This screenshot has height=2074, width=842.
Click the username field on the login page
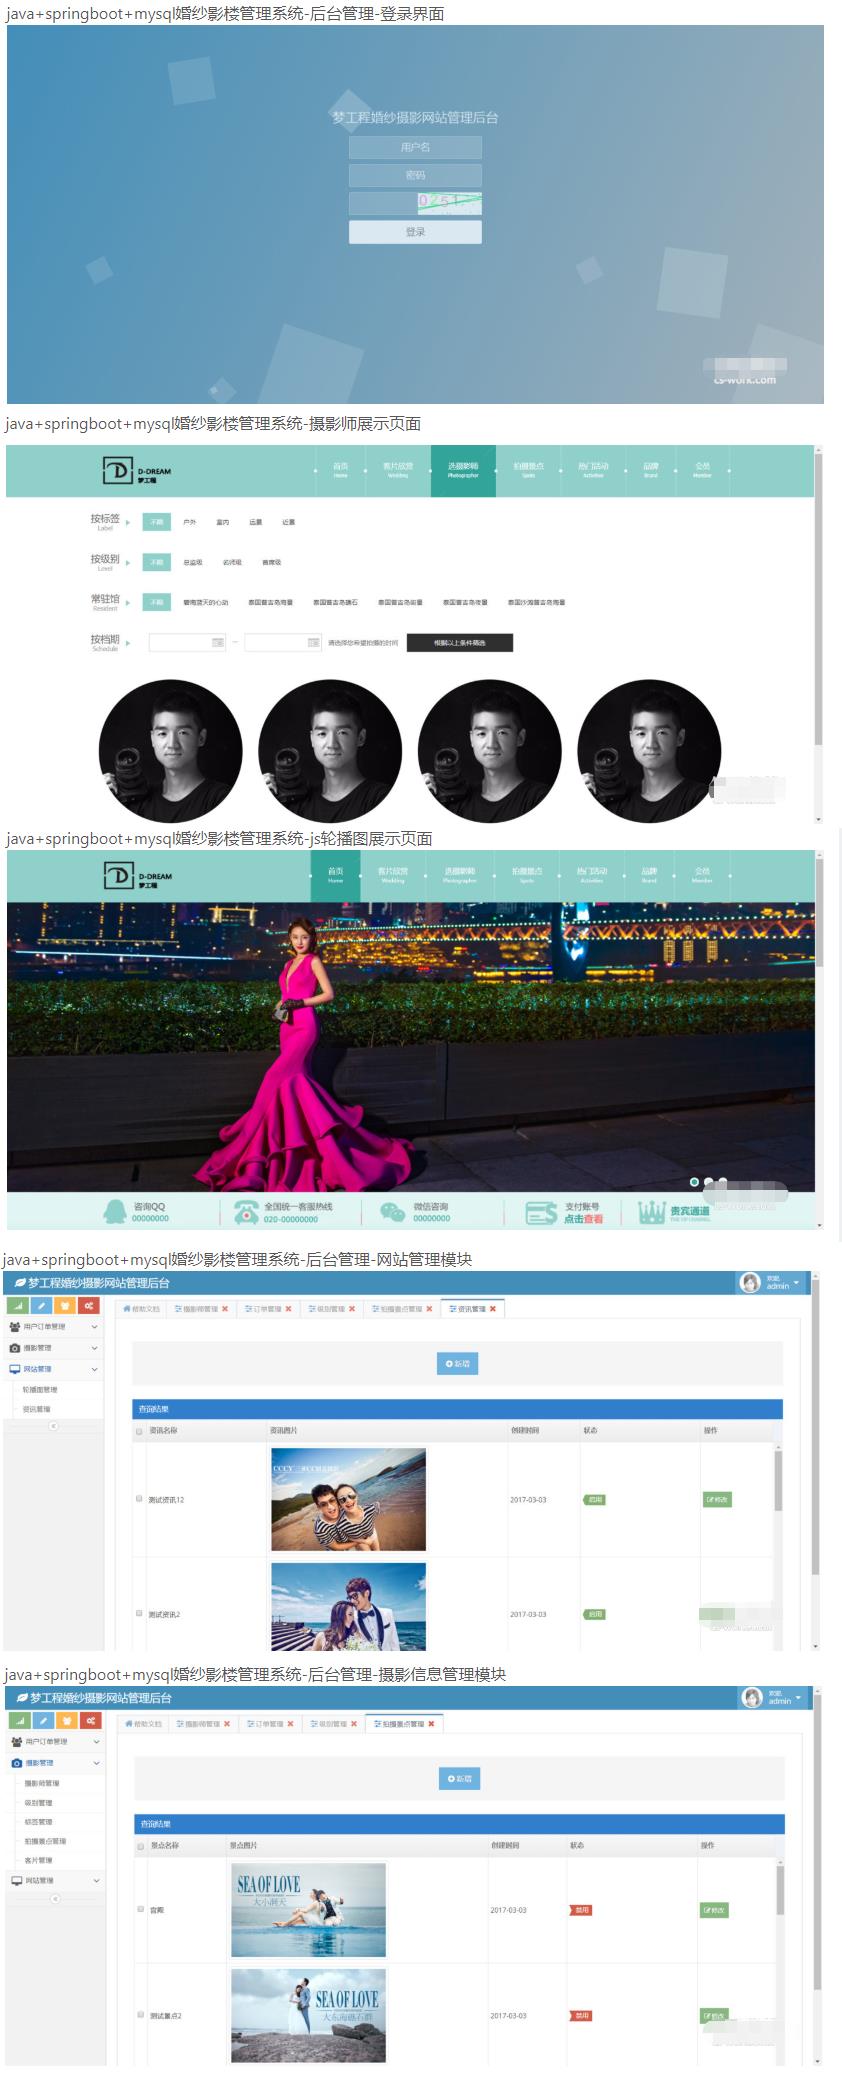click(415, 147)
